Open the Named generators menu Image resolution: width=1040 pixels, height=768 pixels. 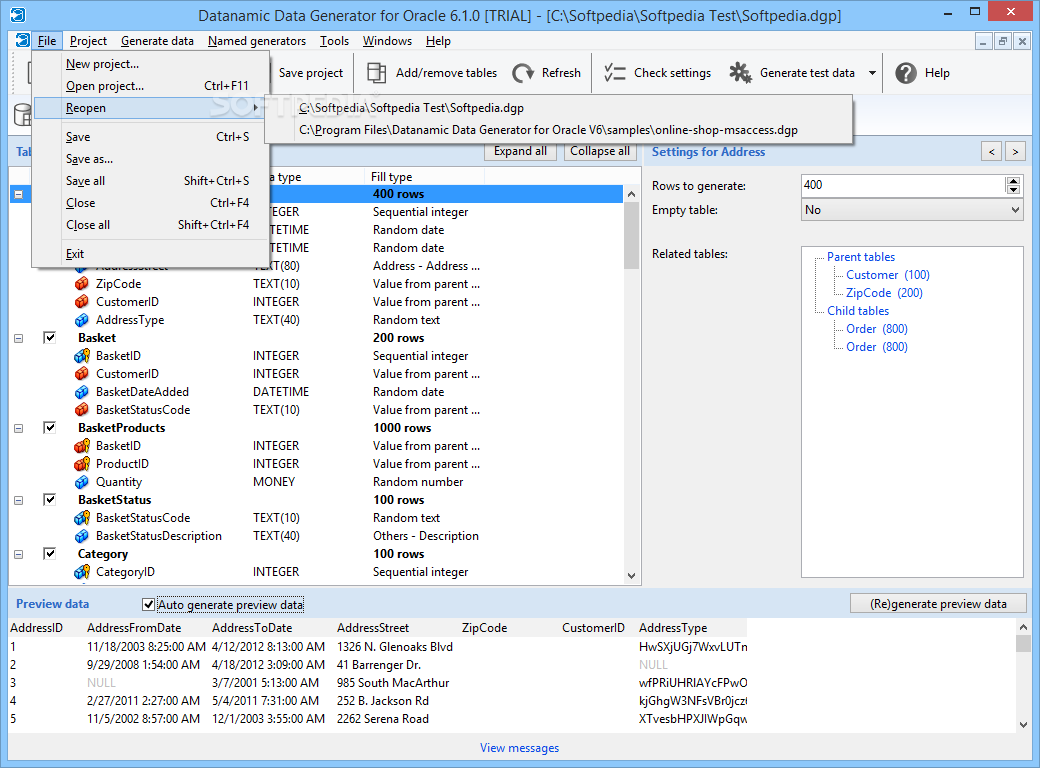pos(257,40)
